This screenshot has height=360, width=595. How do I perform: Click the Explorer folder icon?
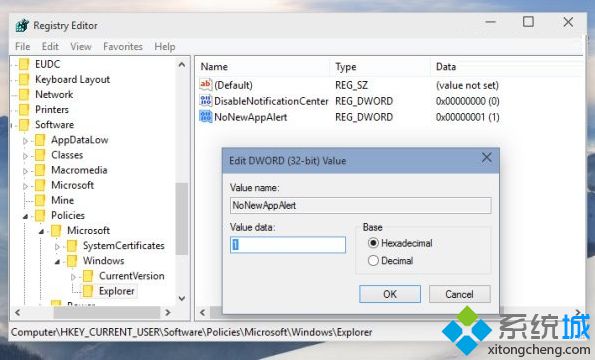pyautogui.click(x=88, y=291)
